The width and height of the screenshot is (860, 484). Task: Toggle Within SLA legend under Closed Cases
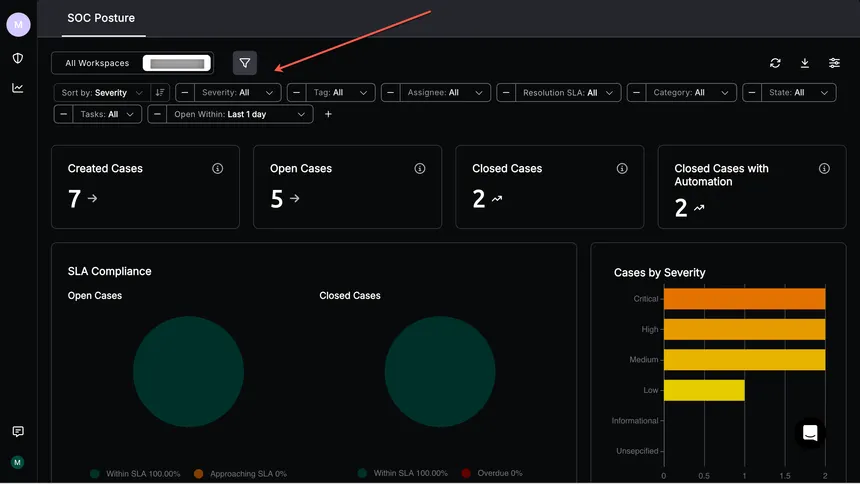(403, 473)
